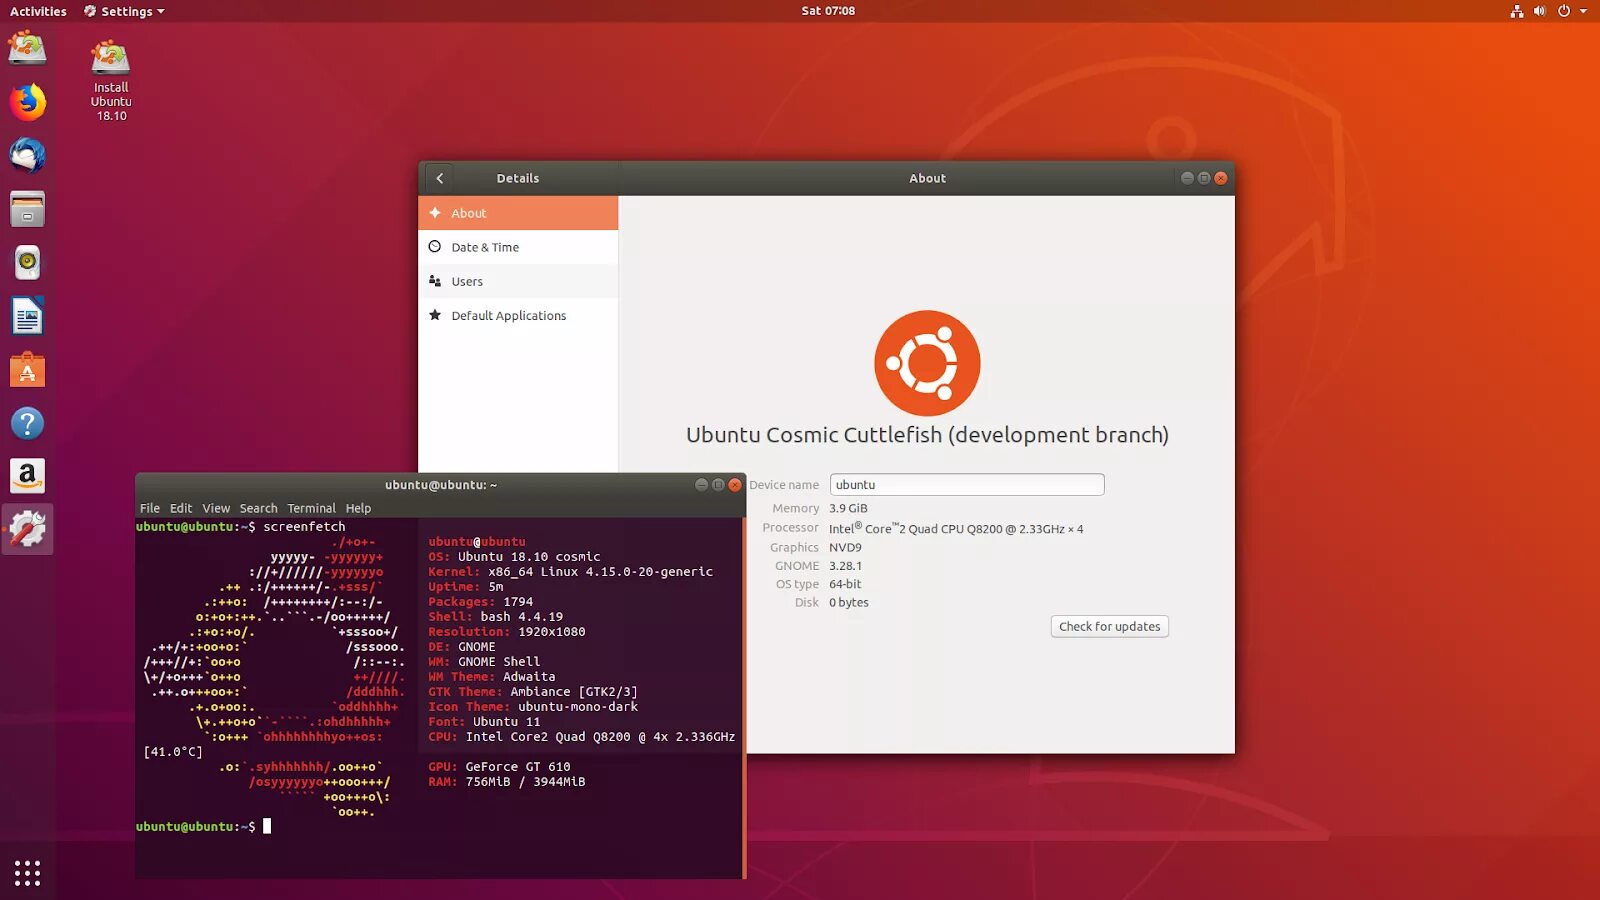1600x900 pixels.
Task: Maximize the terminal window
Action: (x=718, y=485)
